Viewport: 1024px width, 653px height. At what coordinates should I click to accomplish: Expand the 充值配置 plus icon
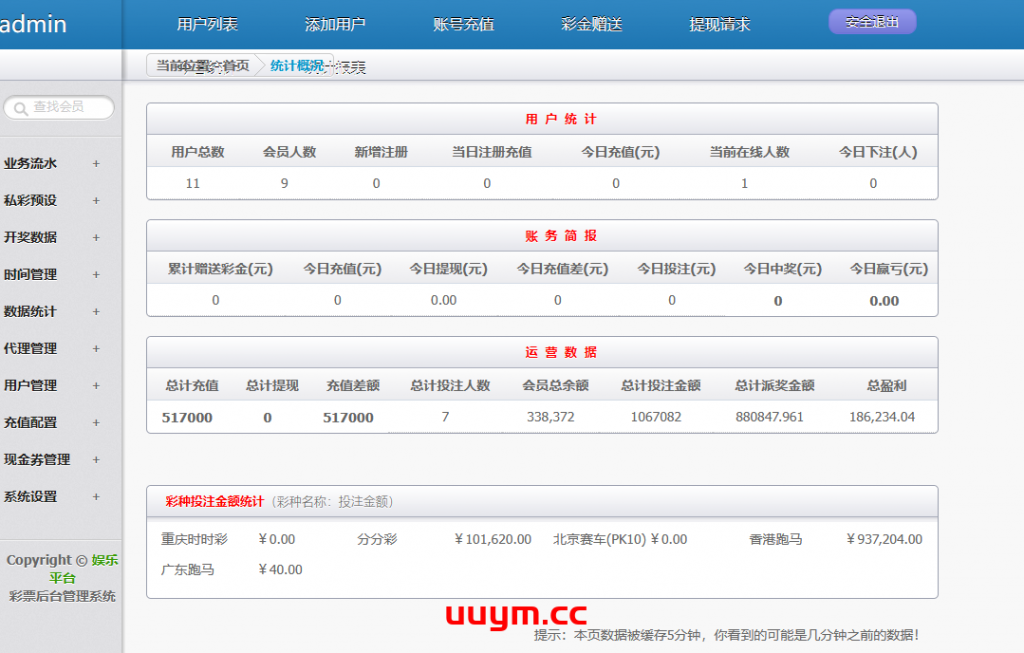(x=96, y=423)
